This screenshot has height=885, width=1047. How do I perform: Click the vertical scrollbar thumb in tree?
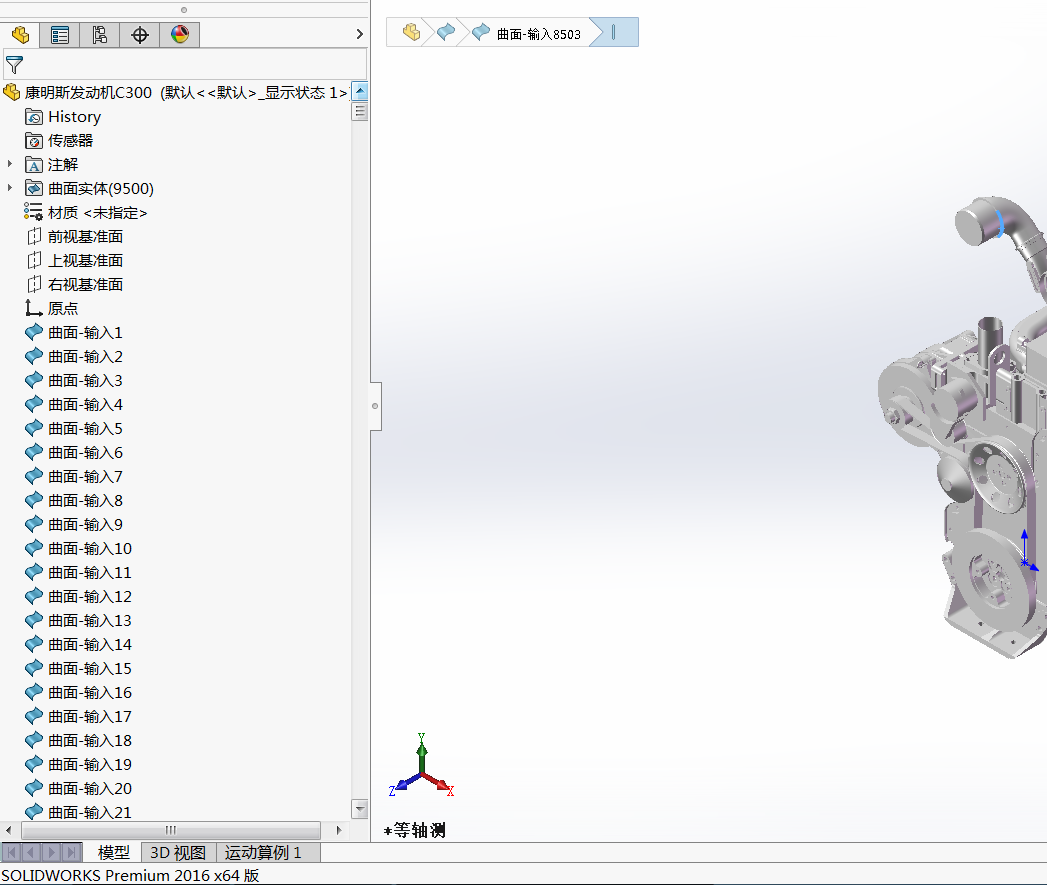[360, 112]
